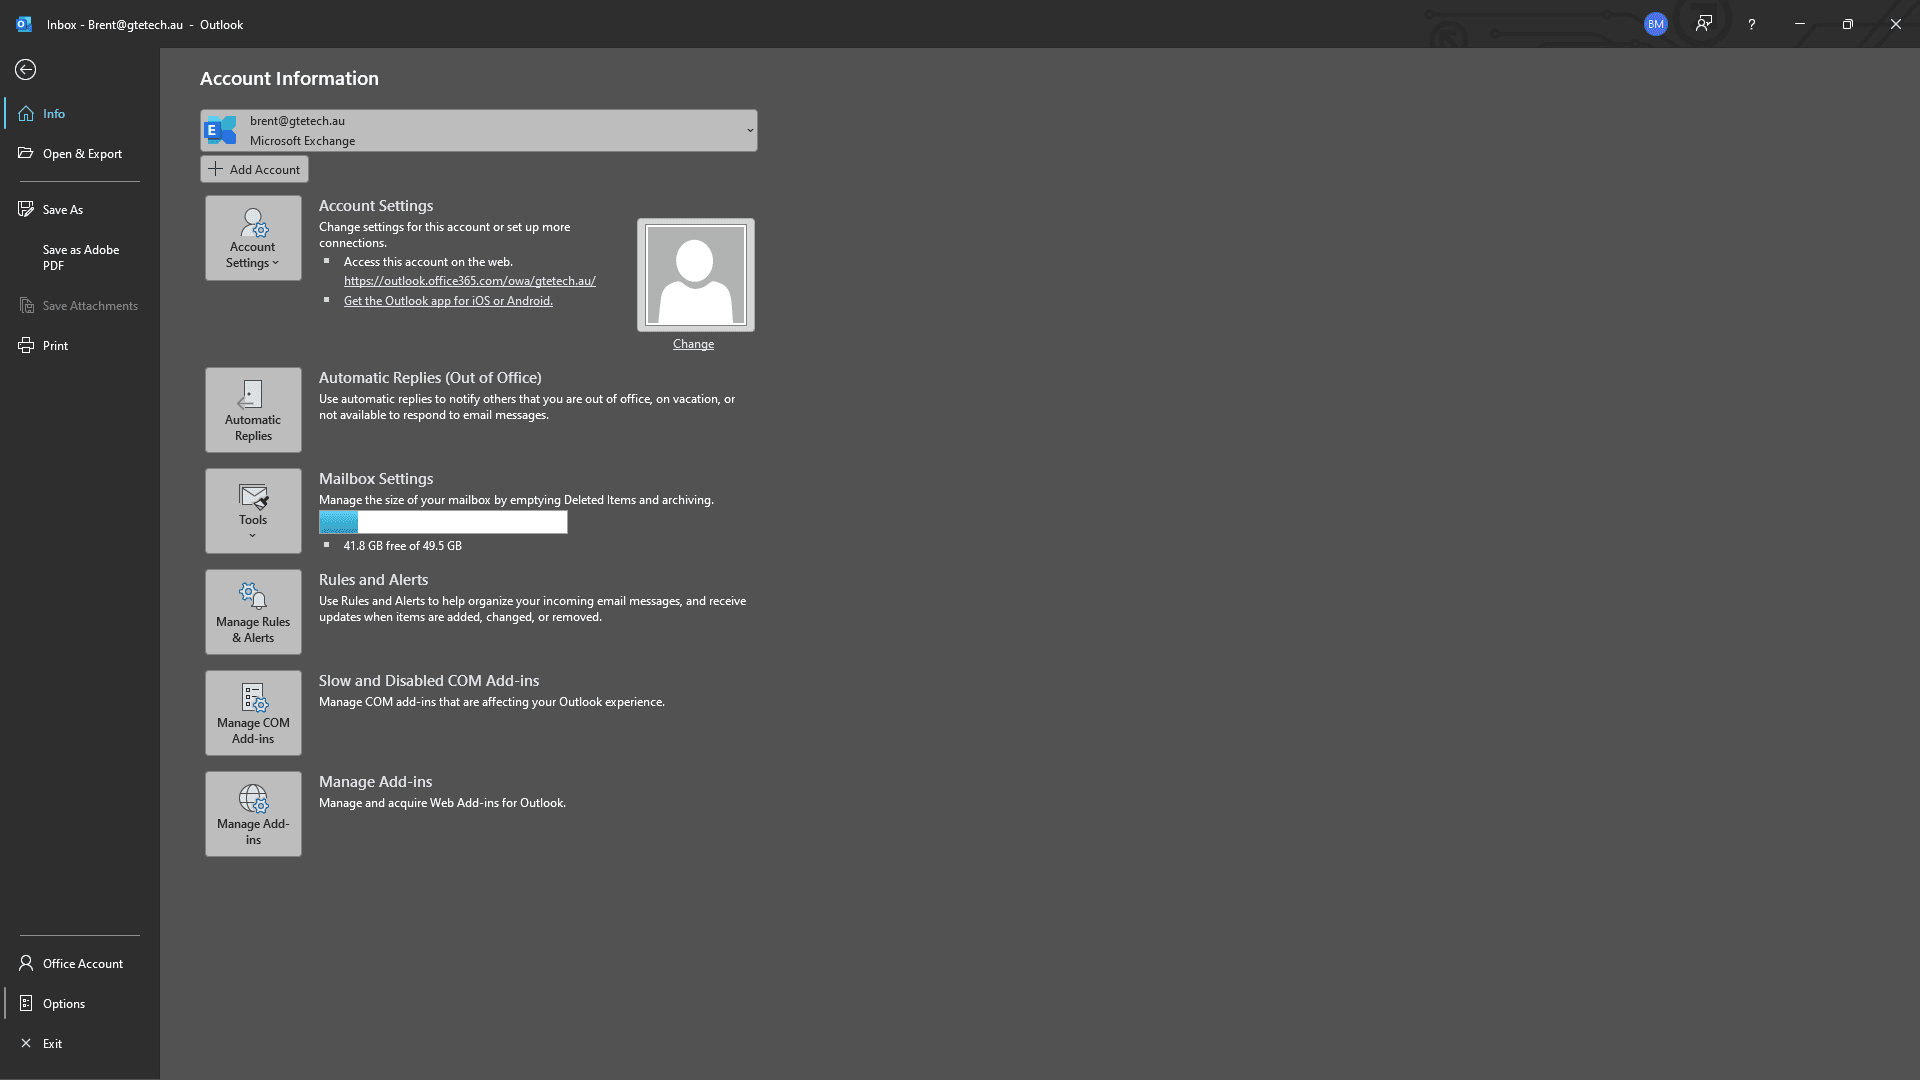Minimize the Outlook window
Image resolution: width=1920 pixels, height=1080 pixels.
point(1800,24)
